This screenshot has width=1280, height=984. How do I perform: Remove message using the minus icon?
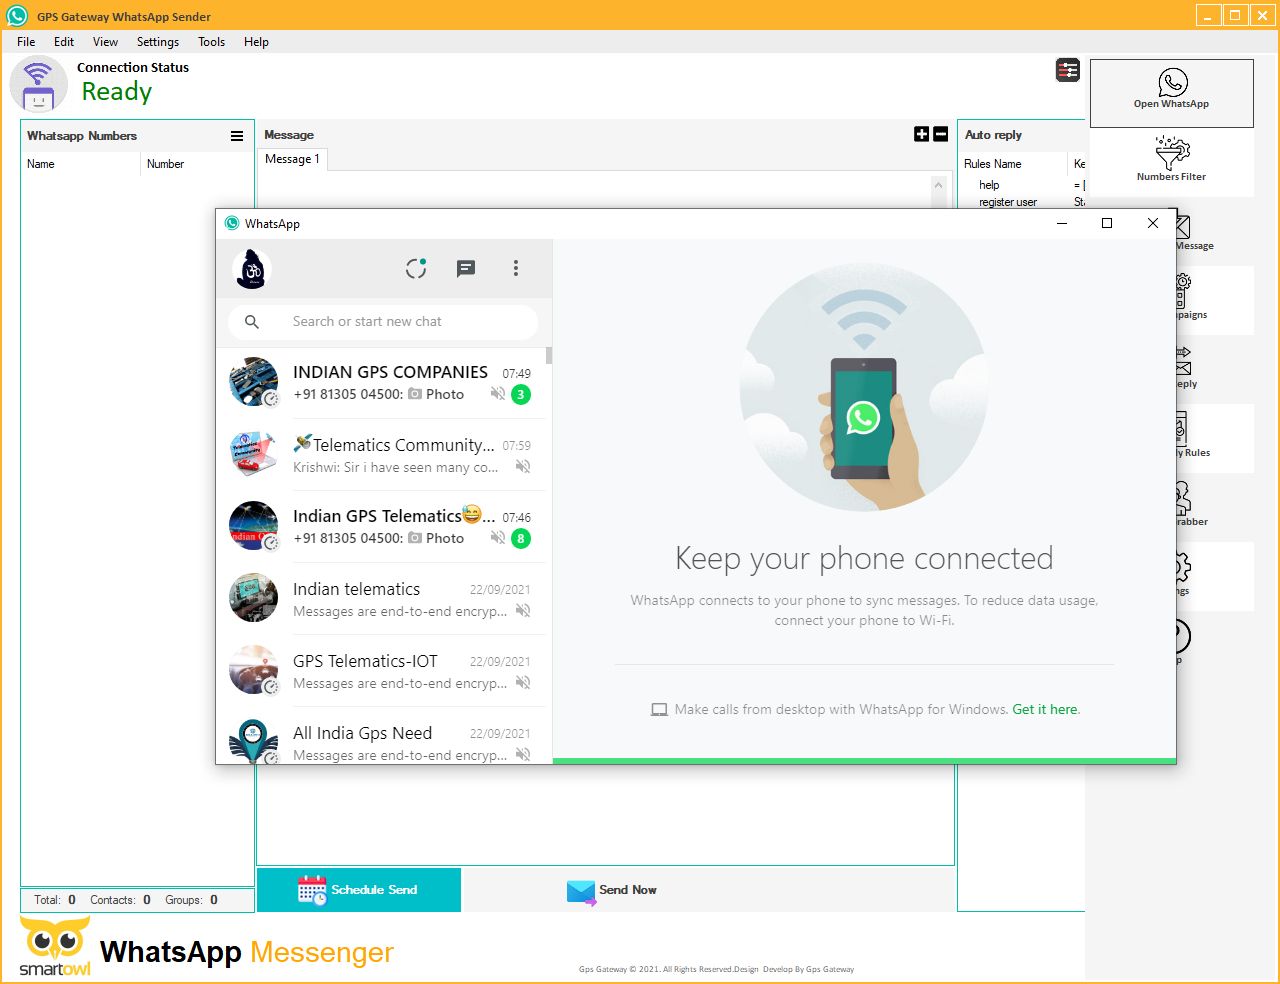coord(941,134)
